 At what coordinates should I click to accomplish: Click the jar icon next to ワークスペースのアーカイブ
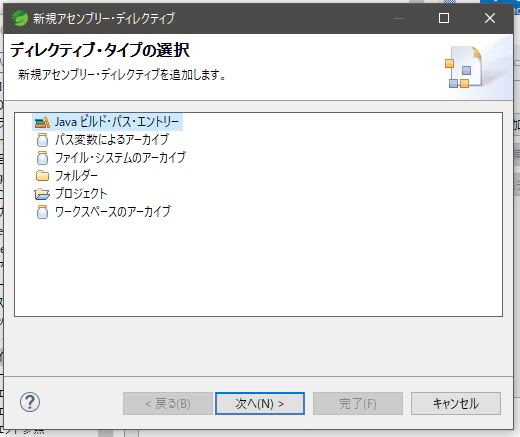pyautogui.click(x=42, y=212)
